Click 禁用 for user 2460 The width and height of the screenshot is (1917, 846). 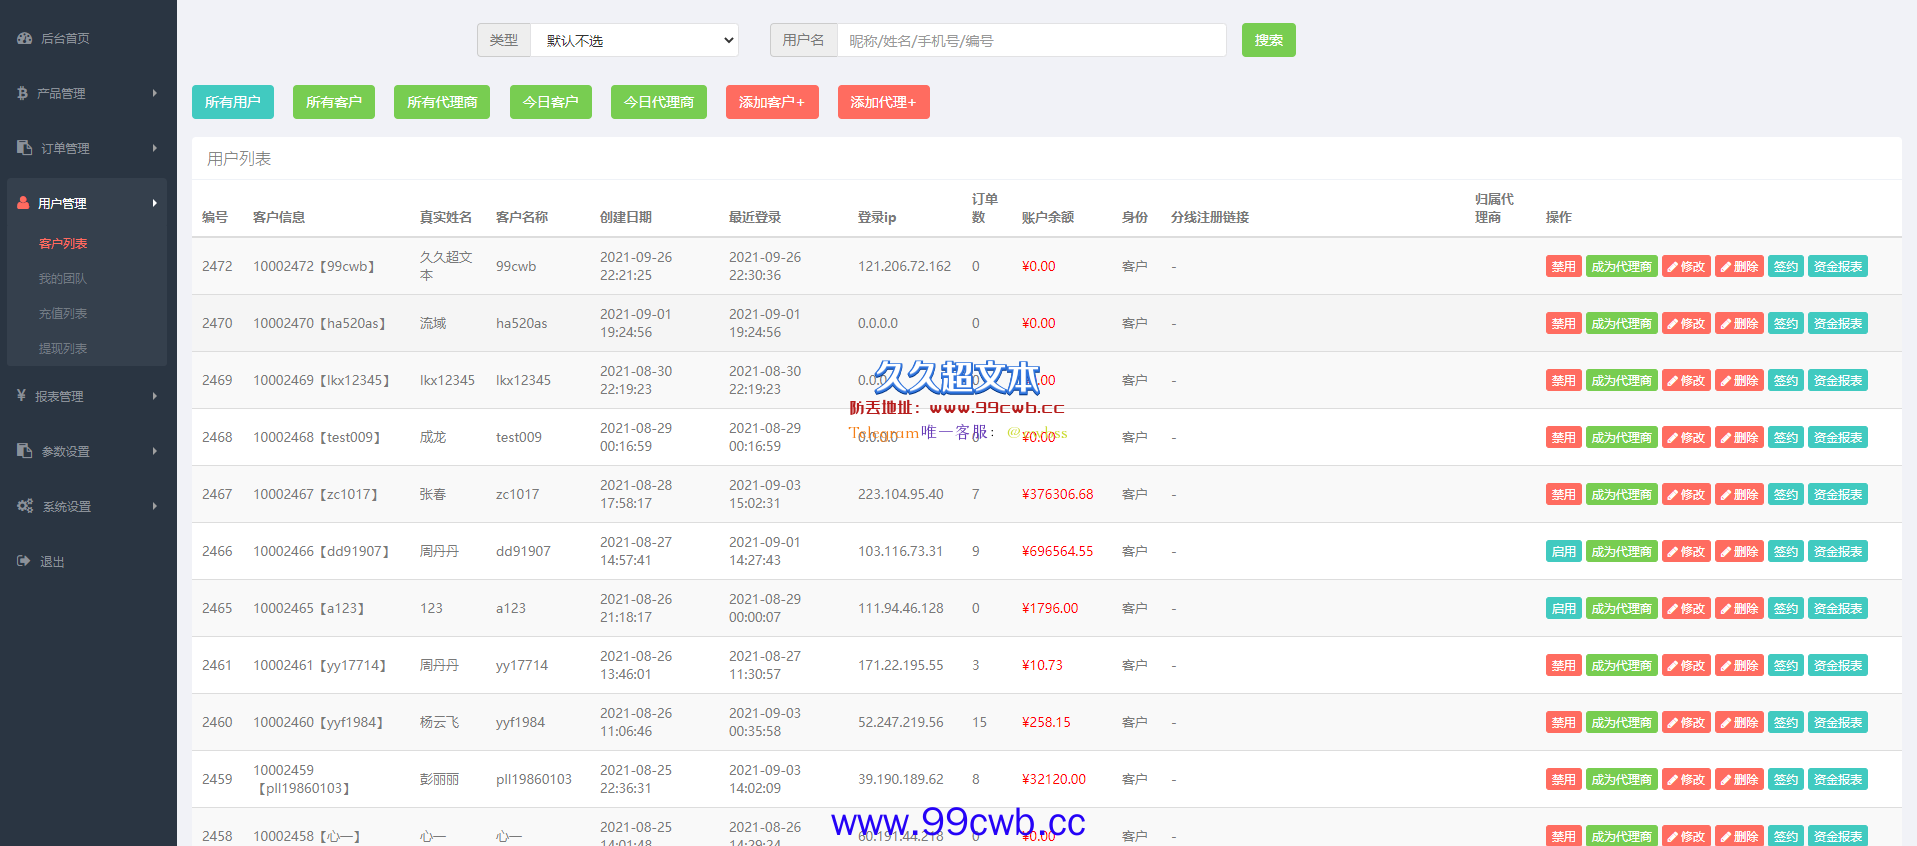(x=1564, y=722)
